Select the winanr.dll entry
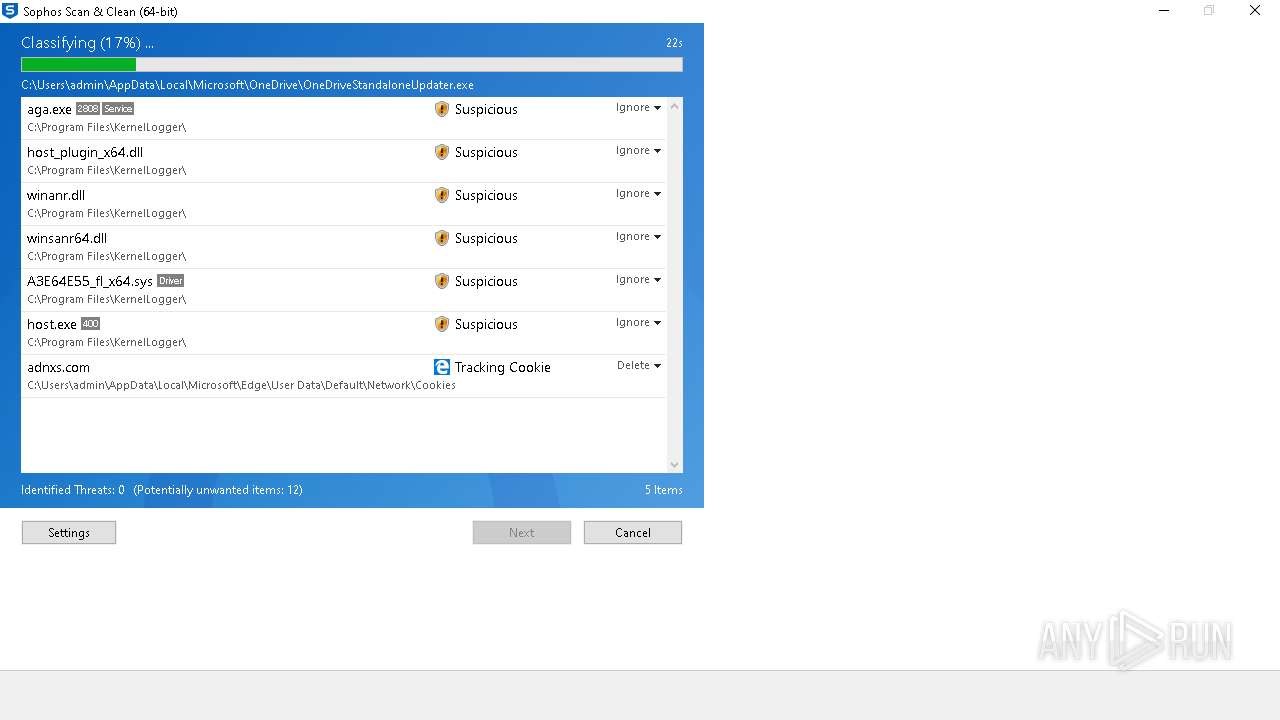Viewport: 1280px width, 720px height. pyautogui.click(x=344, y=204)
